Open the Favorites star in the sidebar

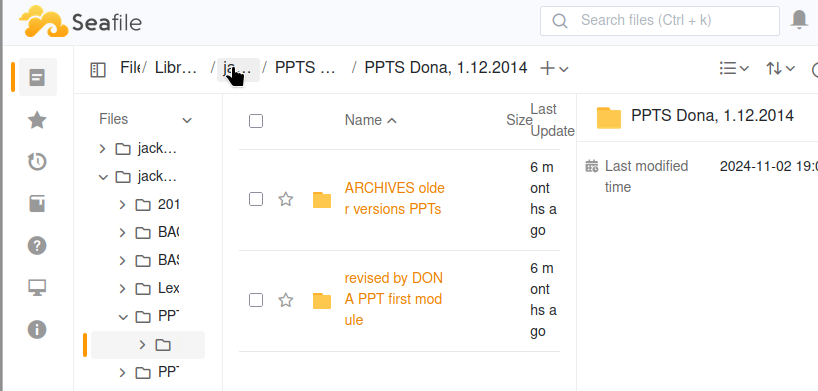pos(38,120)
